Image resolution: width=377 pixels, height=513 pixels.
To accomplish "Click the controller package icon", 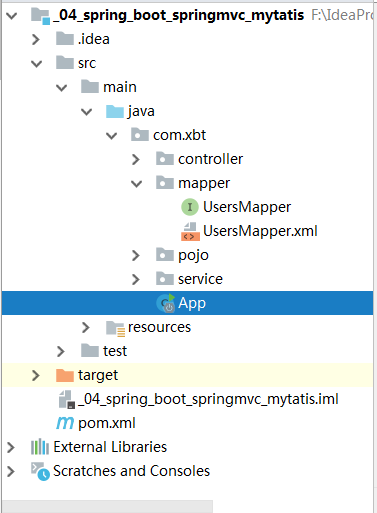I will click(x=165, y=159).
